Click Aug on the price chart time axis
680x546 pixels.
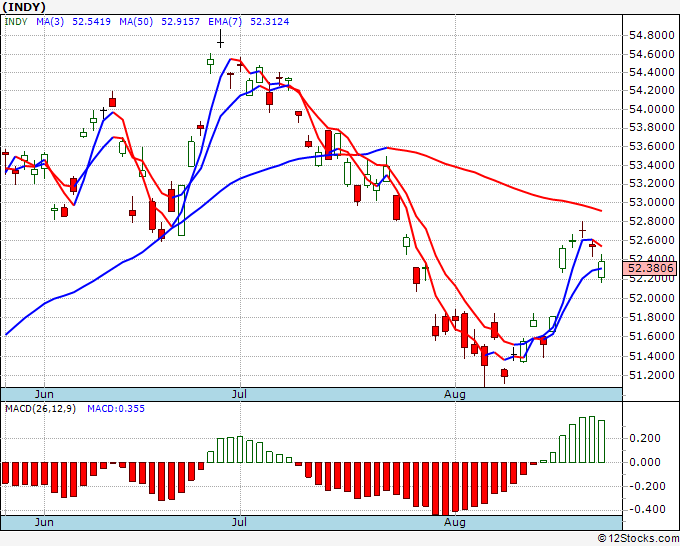[454, 394]
